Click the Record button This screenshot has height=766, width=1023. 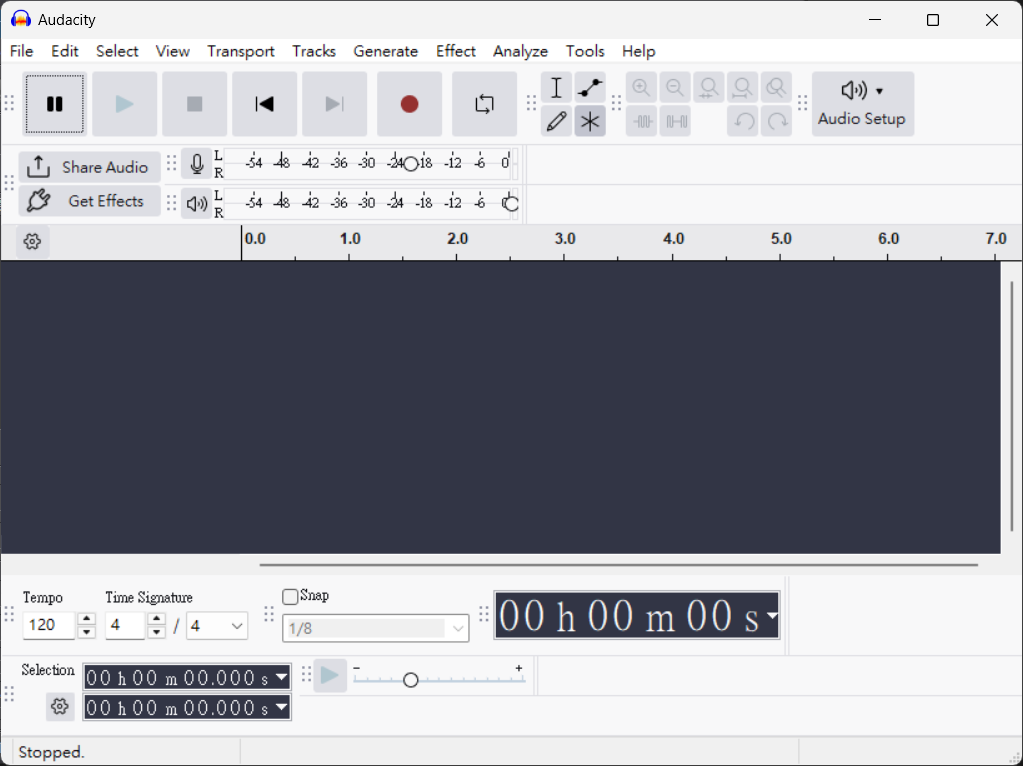409,104
